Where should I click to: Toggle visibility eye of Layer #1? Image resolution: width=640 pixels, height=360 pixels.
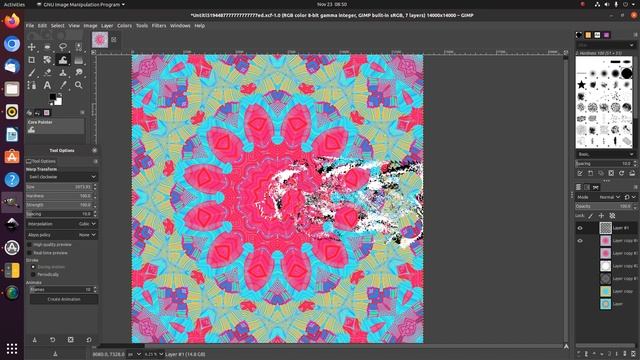tap(580, 228)
